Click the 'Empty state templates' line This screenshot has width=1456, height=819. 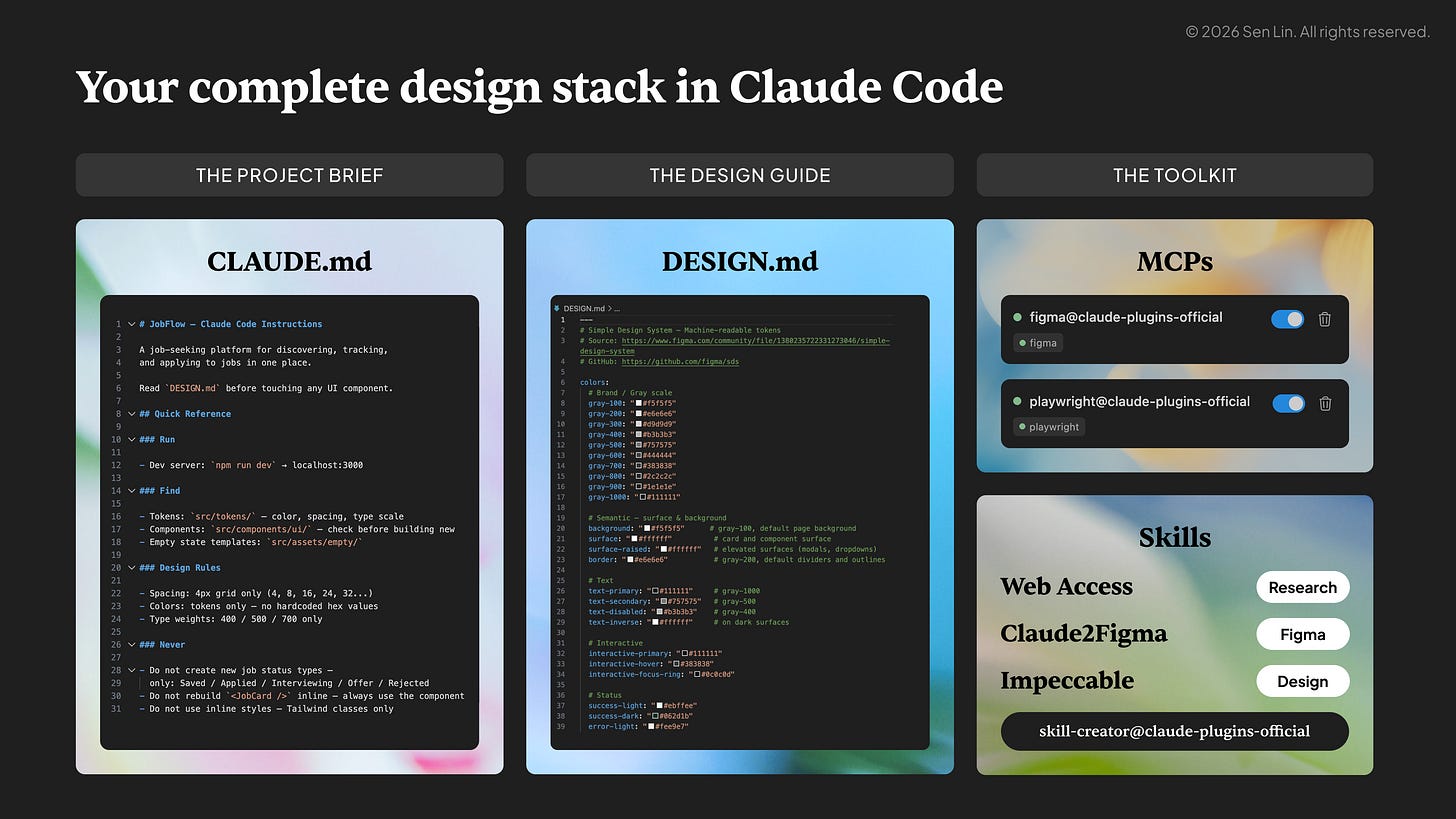pos(251,542)
